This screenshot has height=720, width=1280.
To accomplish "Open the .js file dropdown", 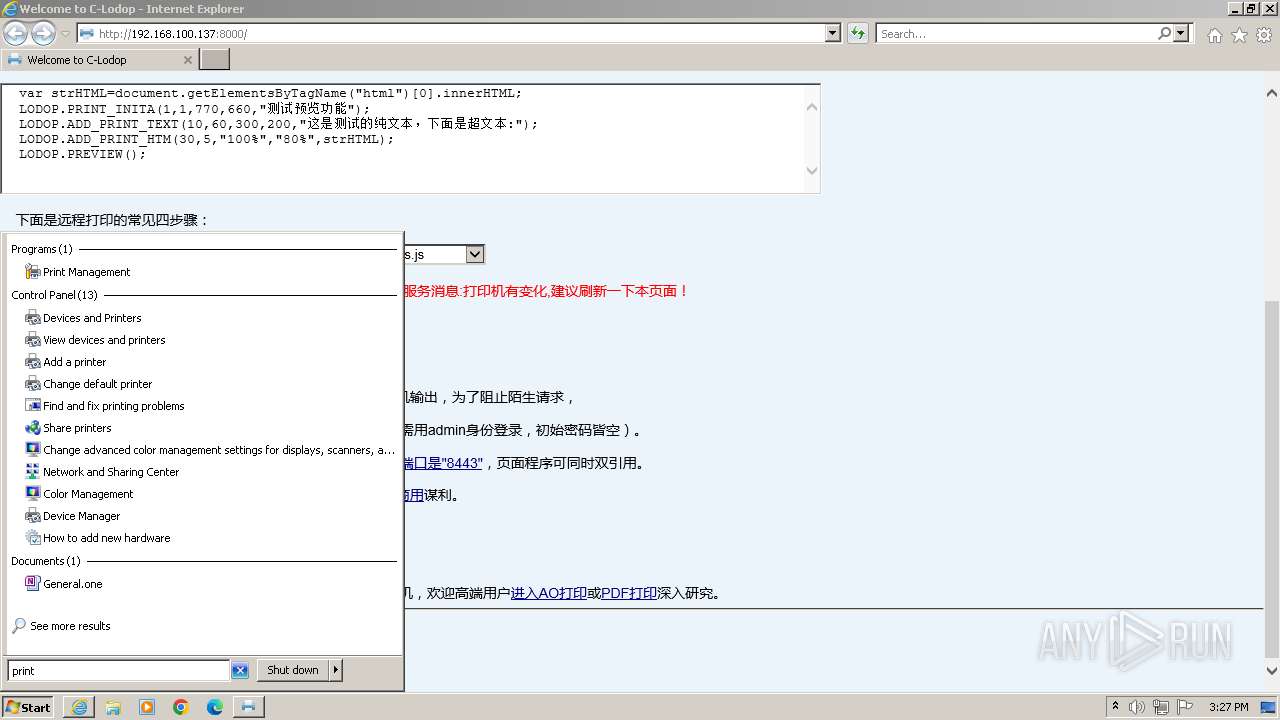I will coord(475,254).
